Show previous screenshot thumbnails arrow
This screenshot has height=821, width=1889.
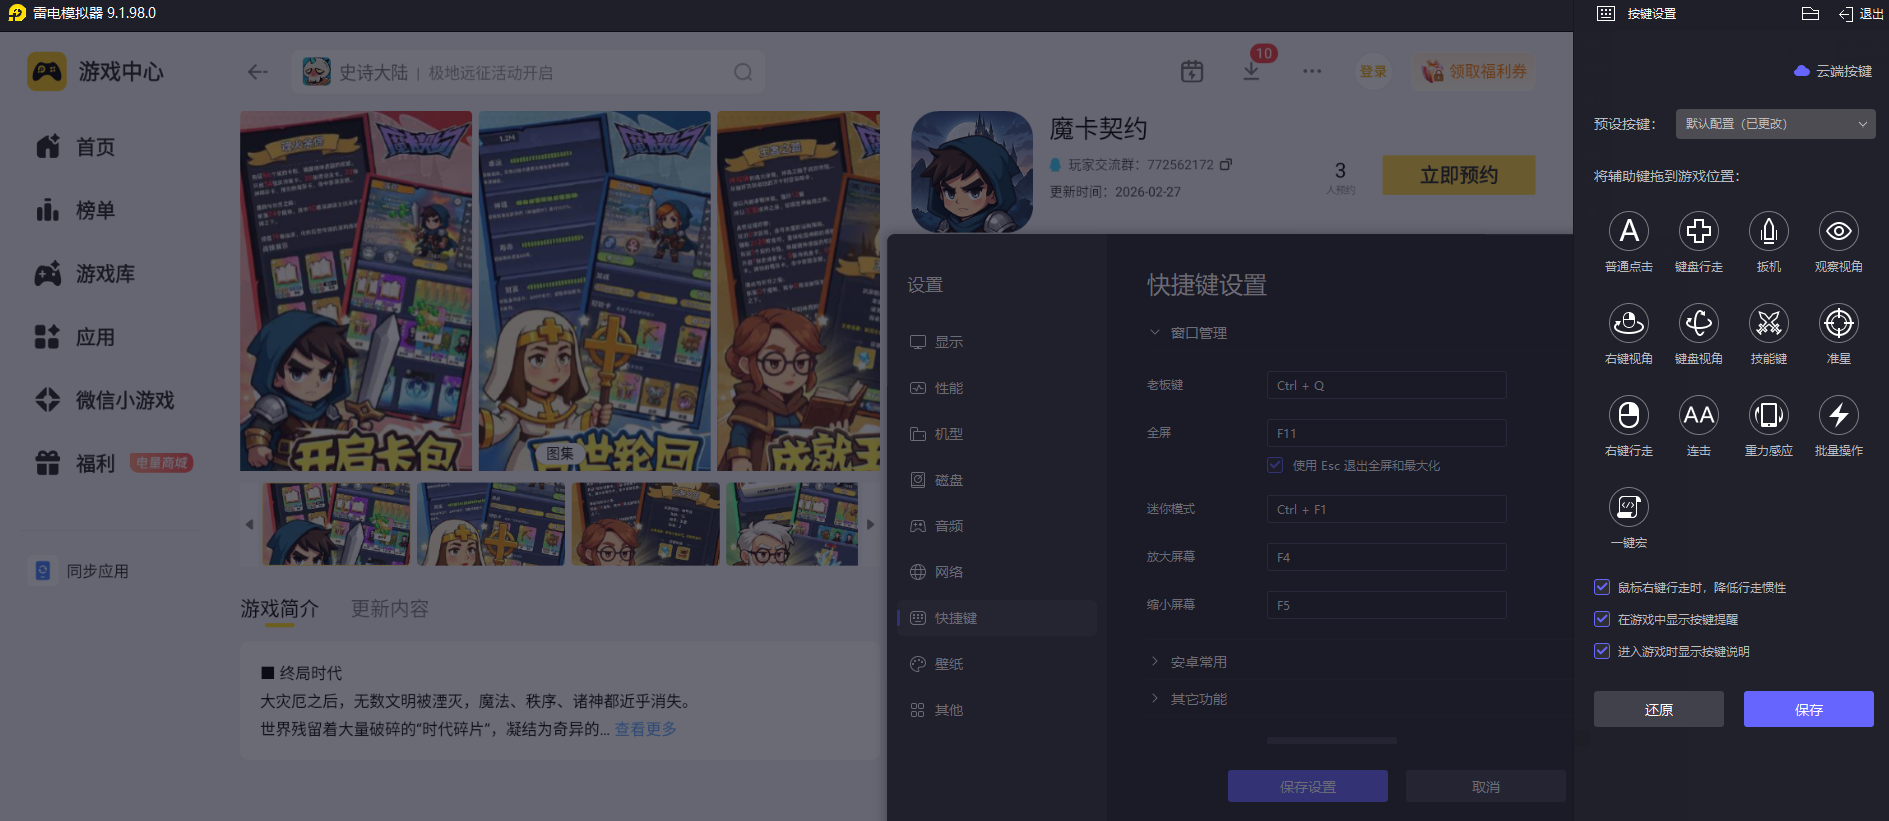249,524
